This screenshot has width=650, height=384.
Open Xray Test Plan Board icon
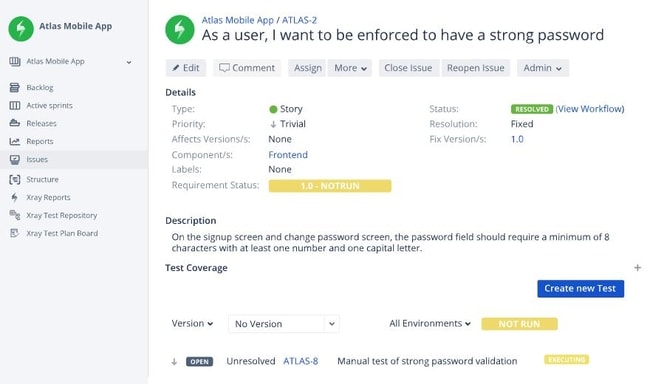[x=15, y=233]
